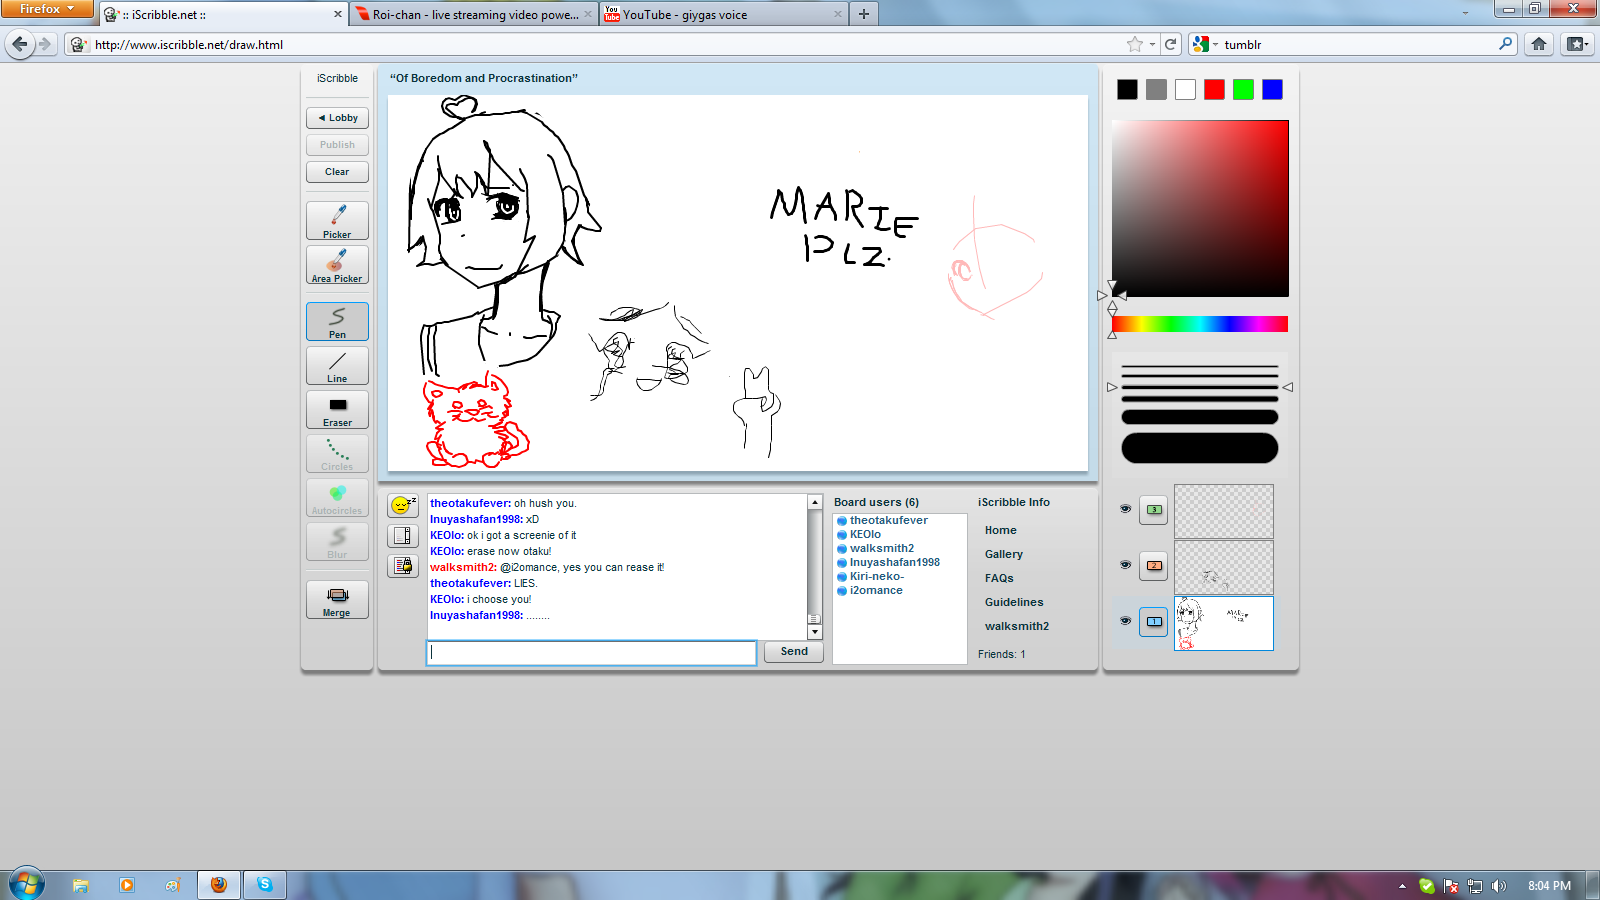The height and width of the screenshot is (900, 1610).
Task: Open Skype from the taskbar
Action: tap(265, 884)
